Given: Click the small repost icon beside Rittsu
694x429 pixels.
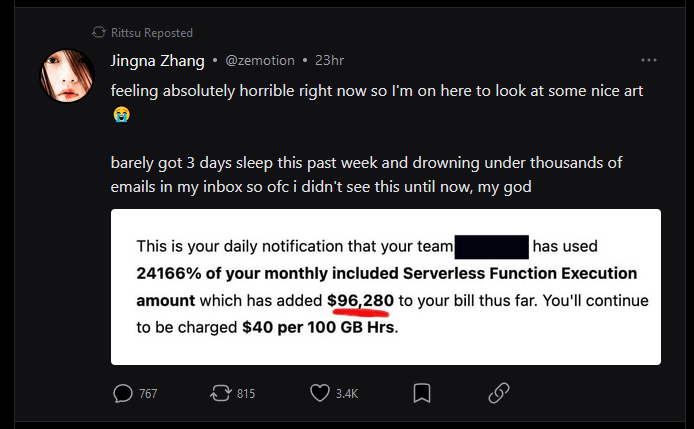Looking at the screenshot, I should [98, 33].
